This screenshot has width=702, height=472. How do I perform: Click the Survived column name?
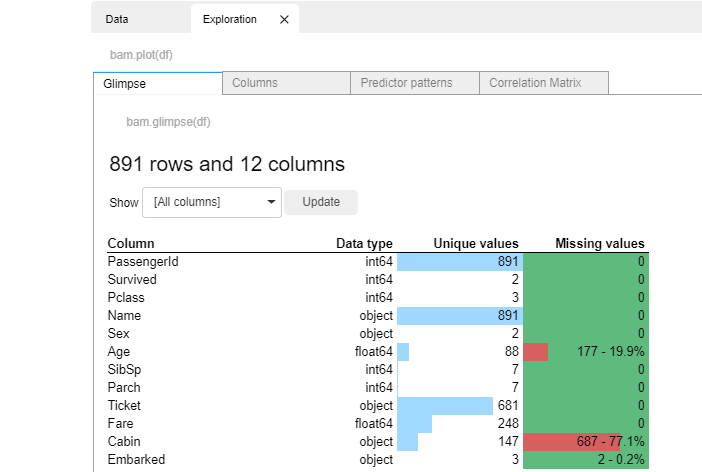[132, 280]
